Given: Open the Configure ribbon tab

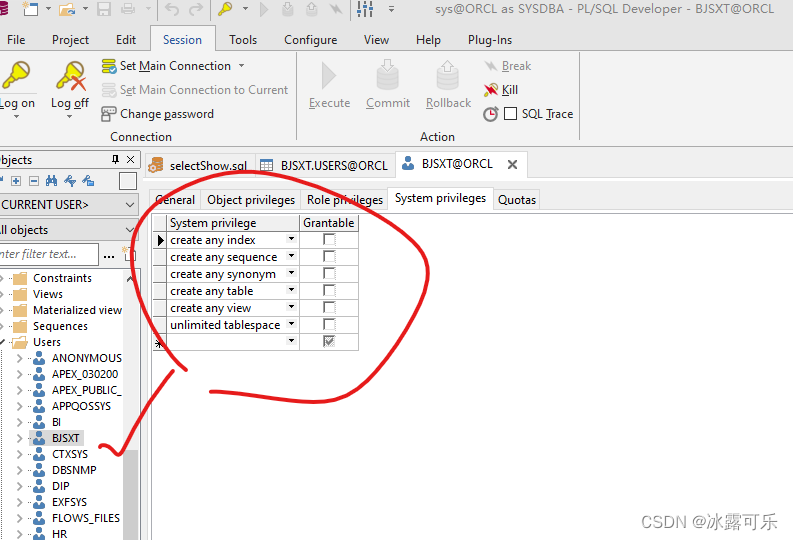Looking at the screenshot, I should point(311,40).
